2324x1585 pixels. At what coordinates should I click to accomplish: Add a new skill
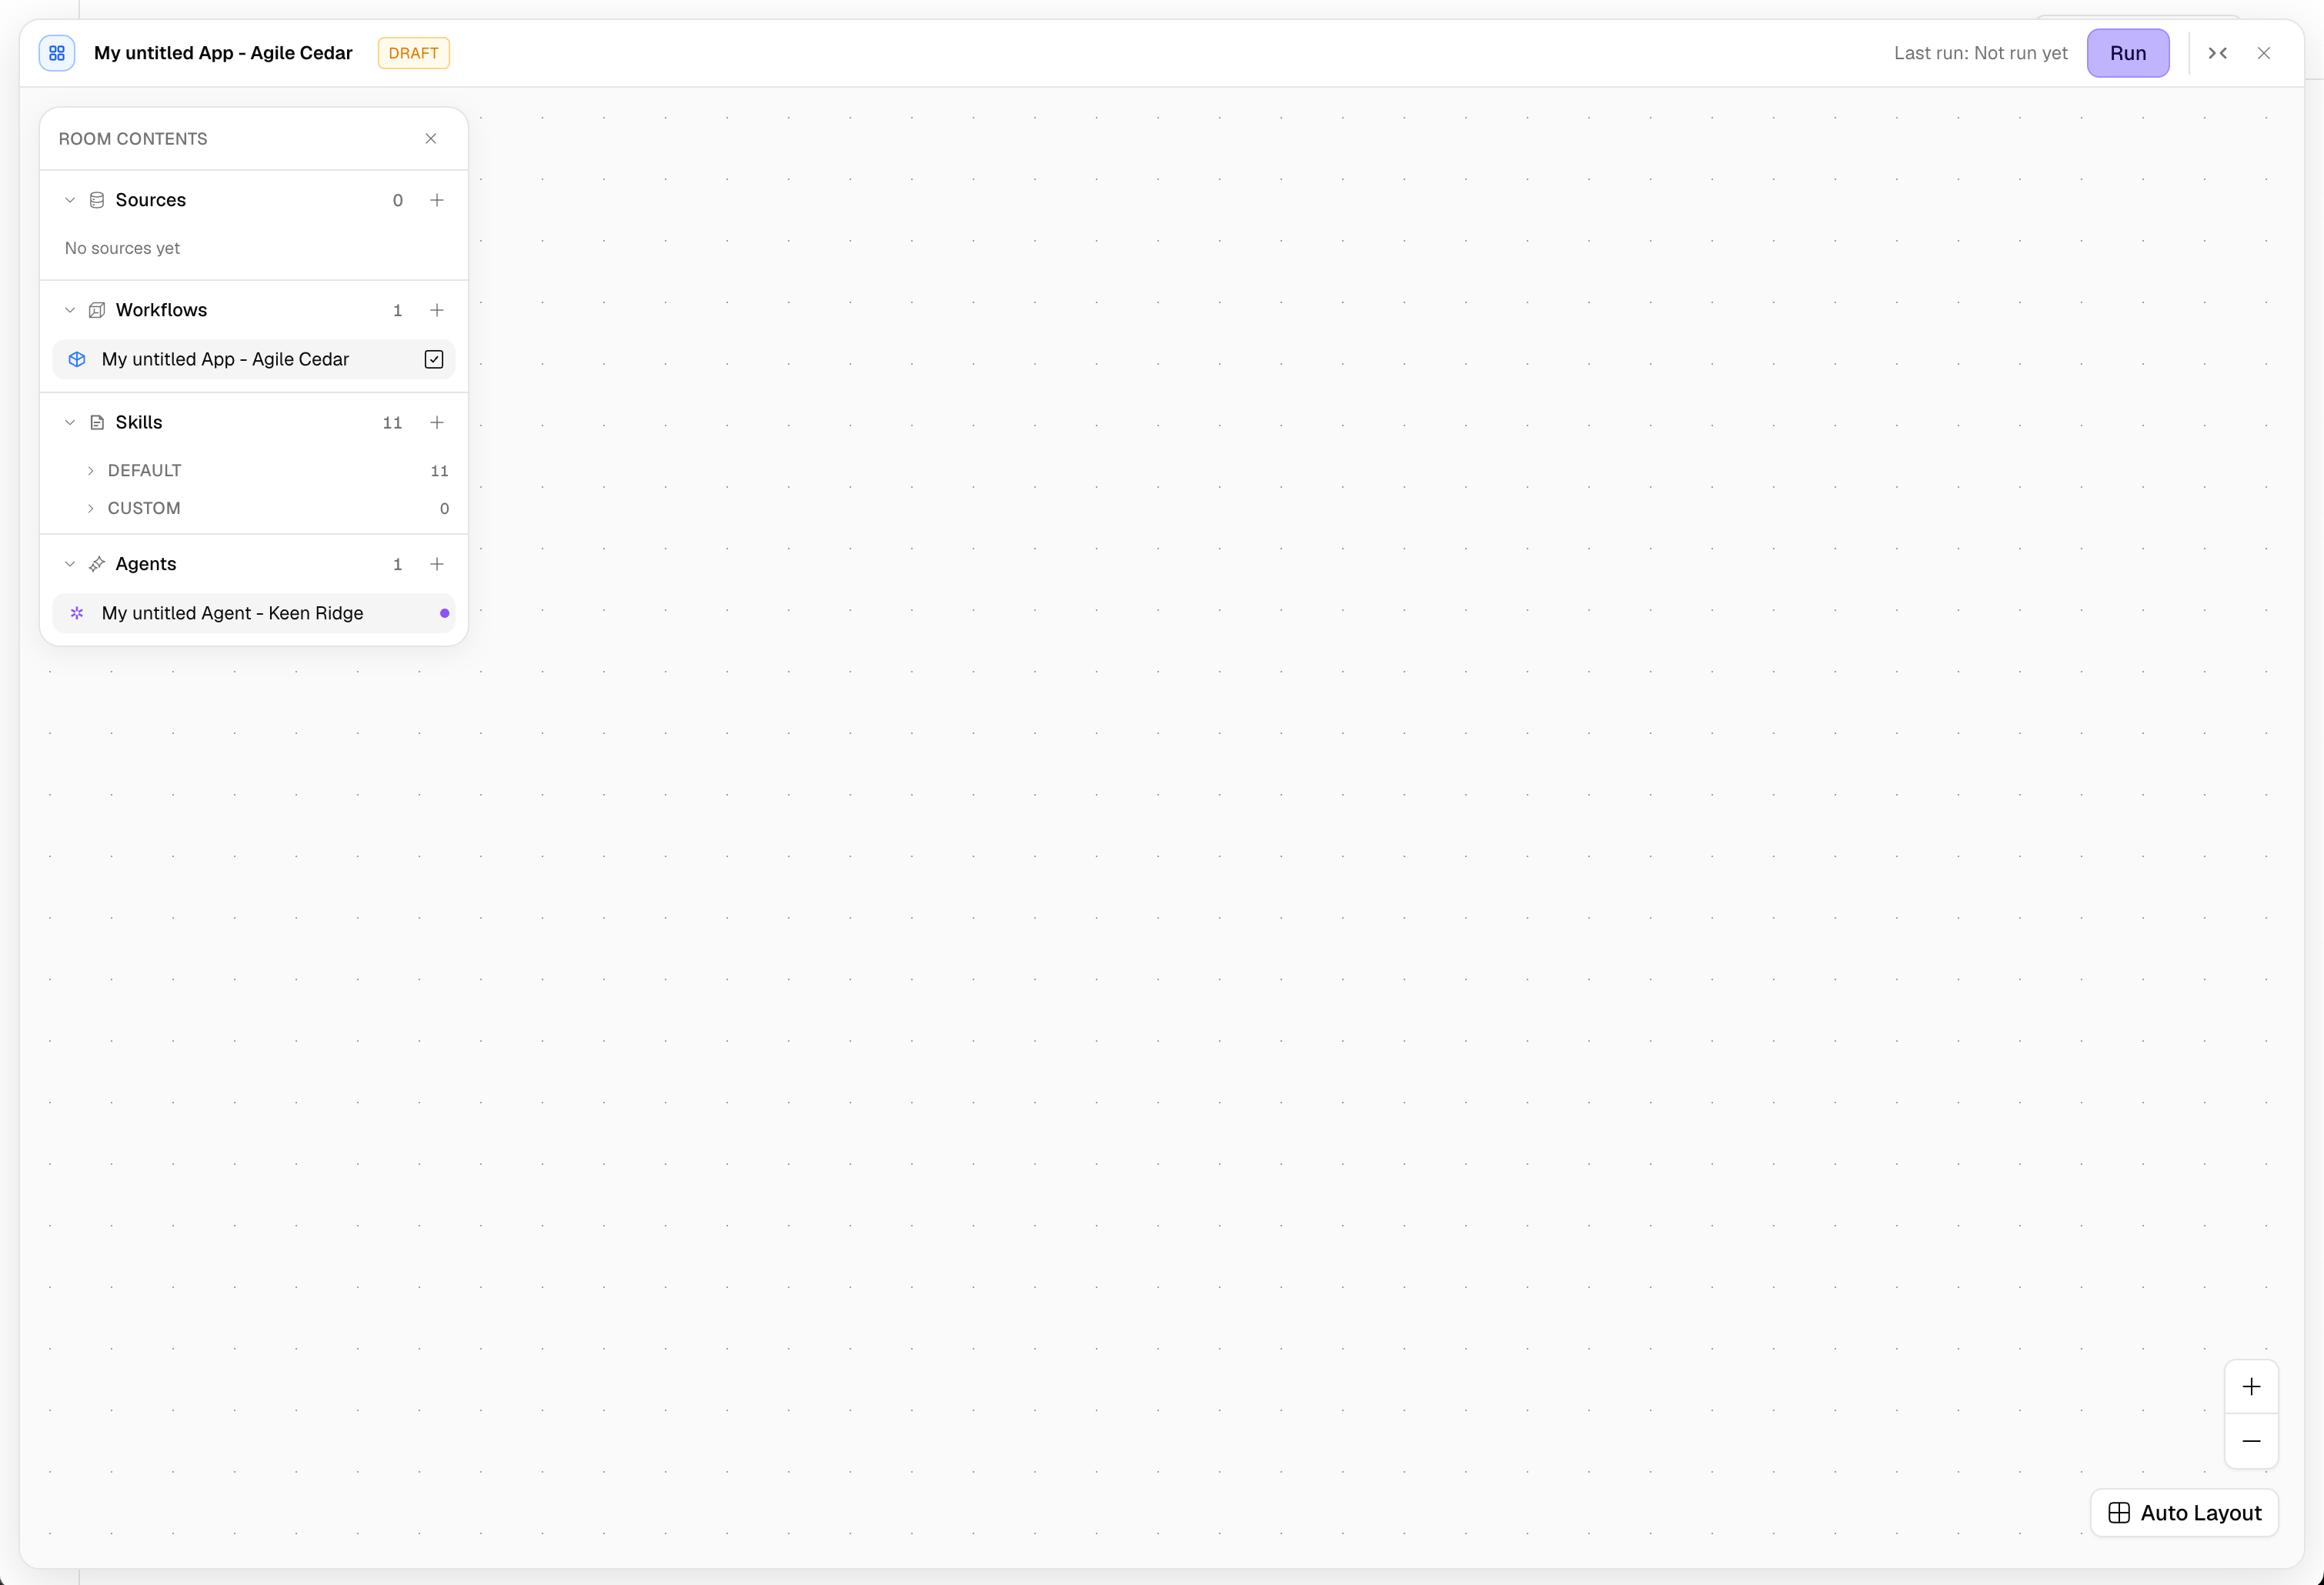coord(437,422)
